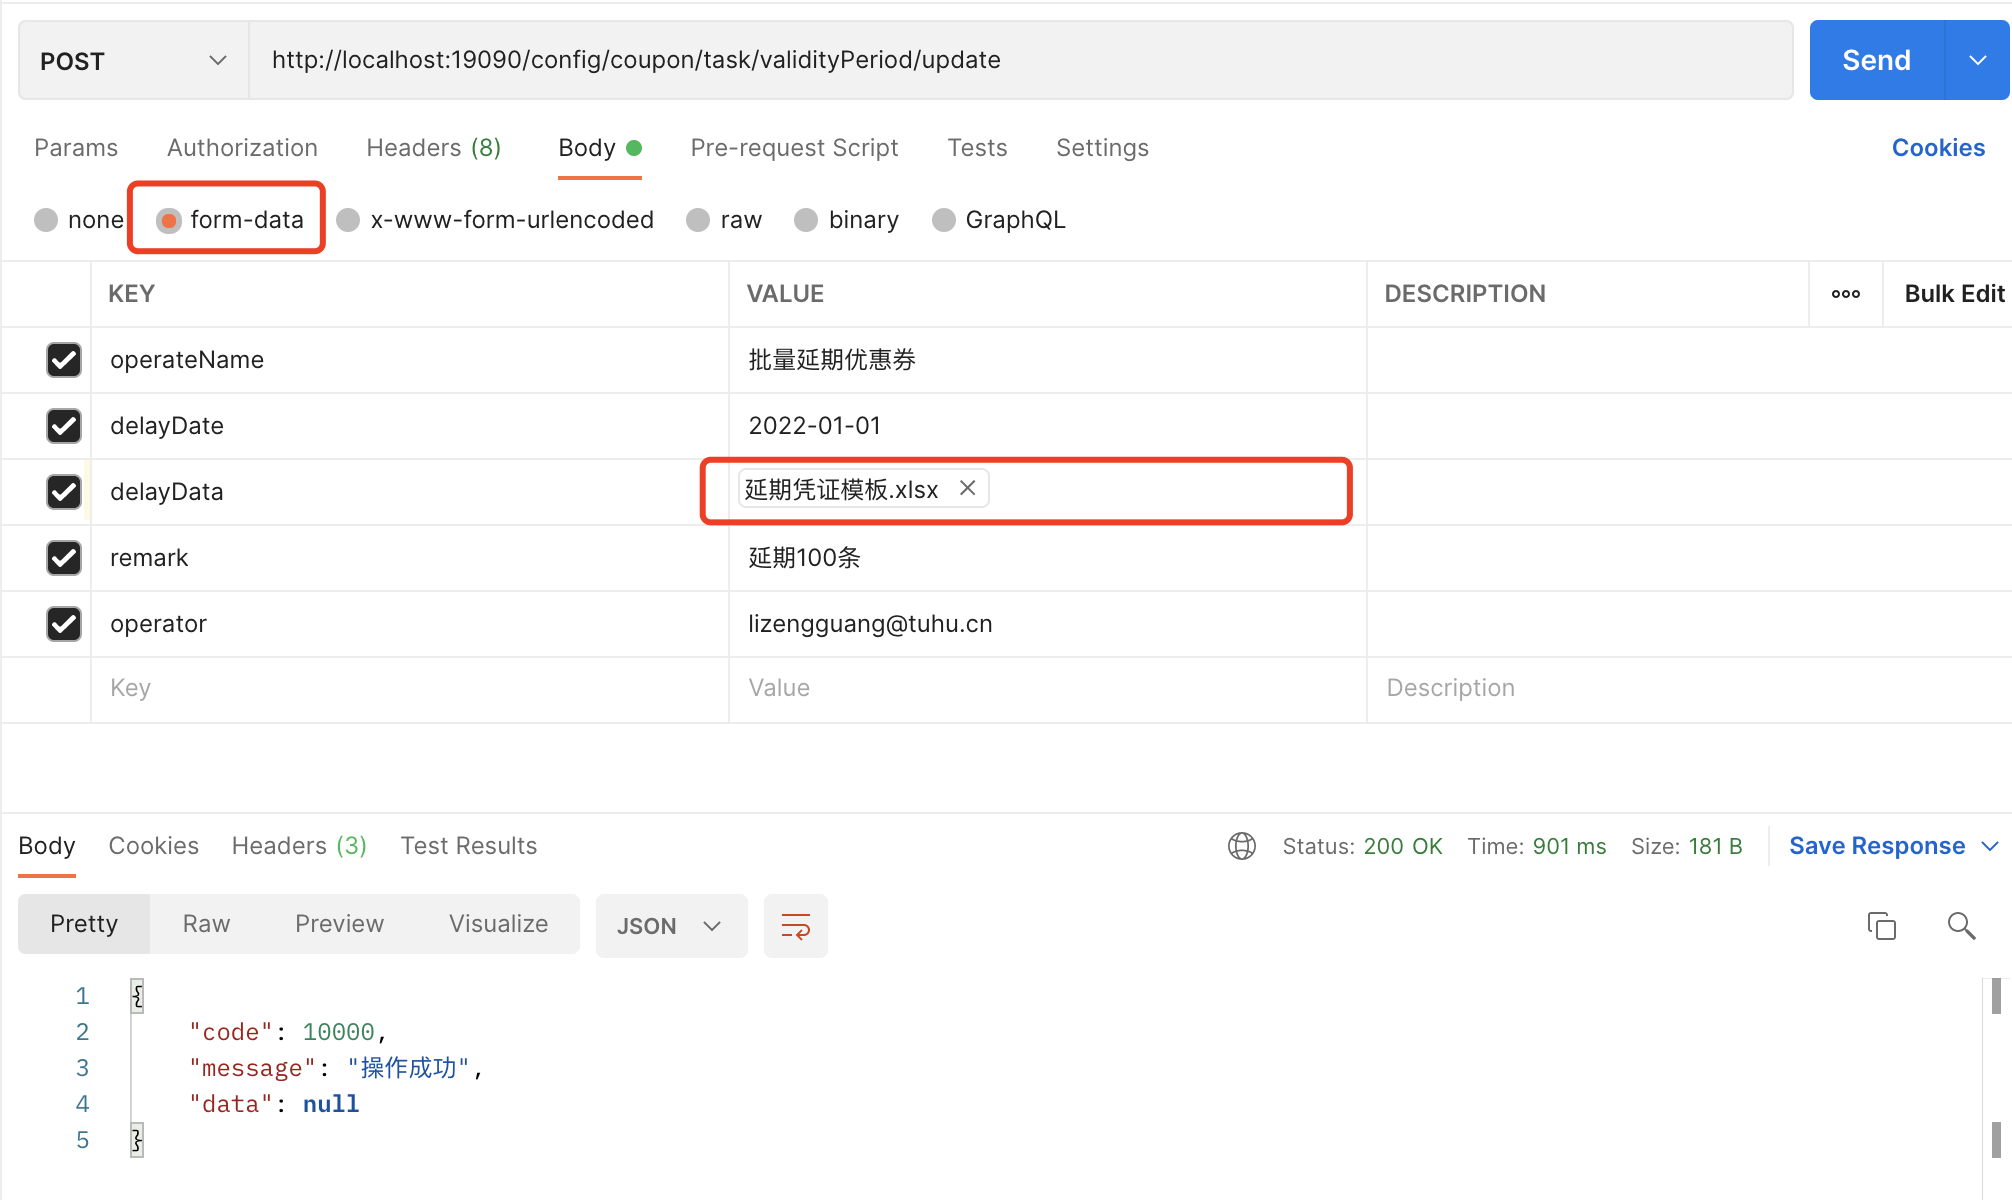Open the POST request method dropdown
The width and height of the screenshot is (2012, 1200).
coord(130,60)
